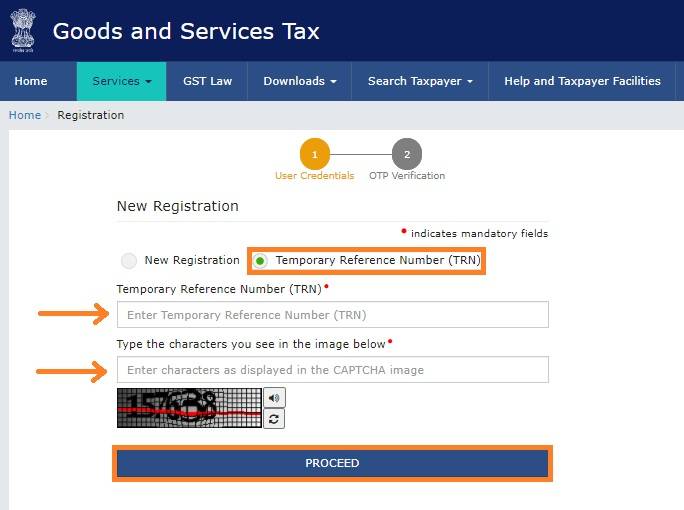Screen dimensions: 684x510
Task: Expand the Downloads menu
Action: coord(300,81)
